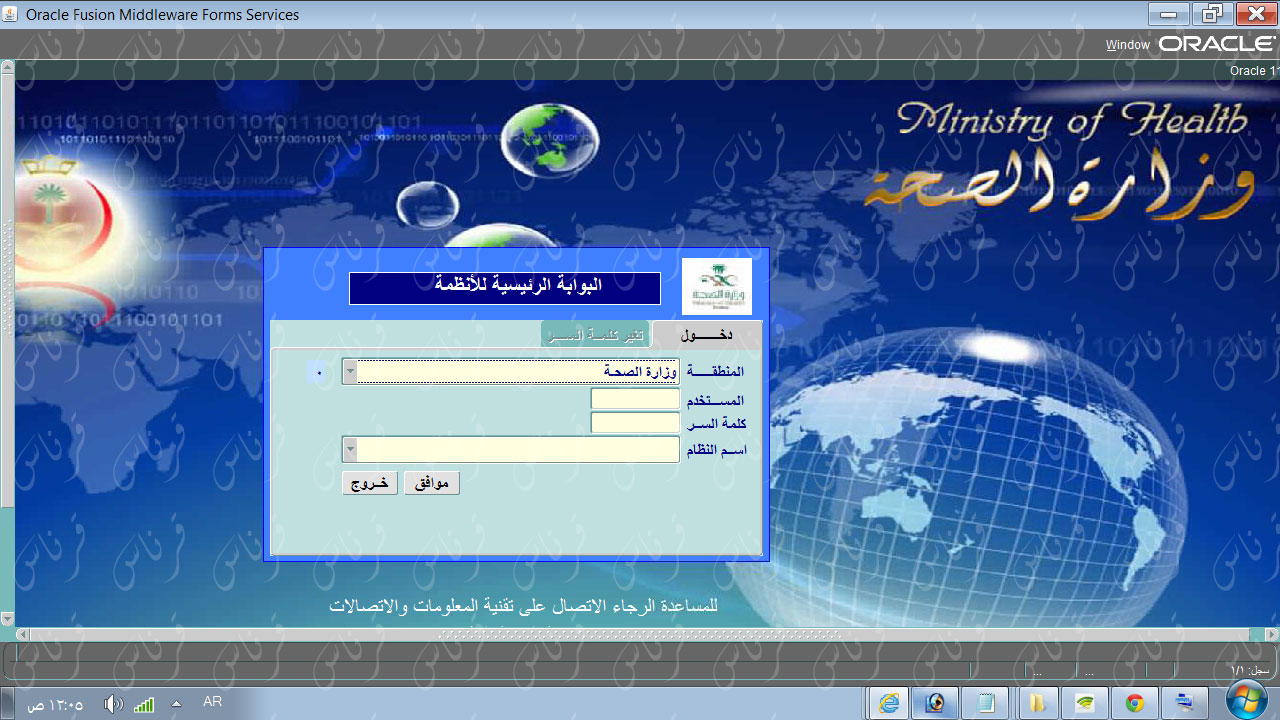Open the Windows Start orb
Image resolution: width=1280 pixels, height=720 pixels.
[1247, 702]
